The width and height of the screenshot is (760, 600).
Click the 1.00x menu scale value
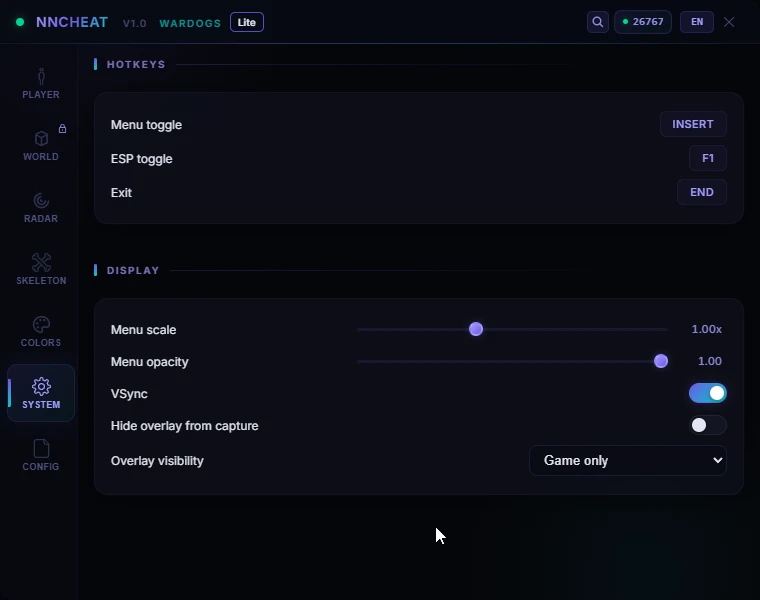(706, 329)
